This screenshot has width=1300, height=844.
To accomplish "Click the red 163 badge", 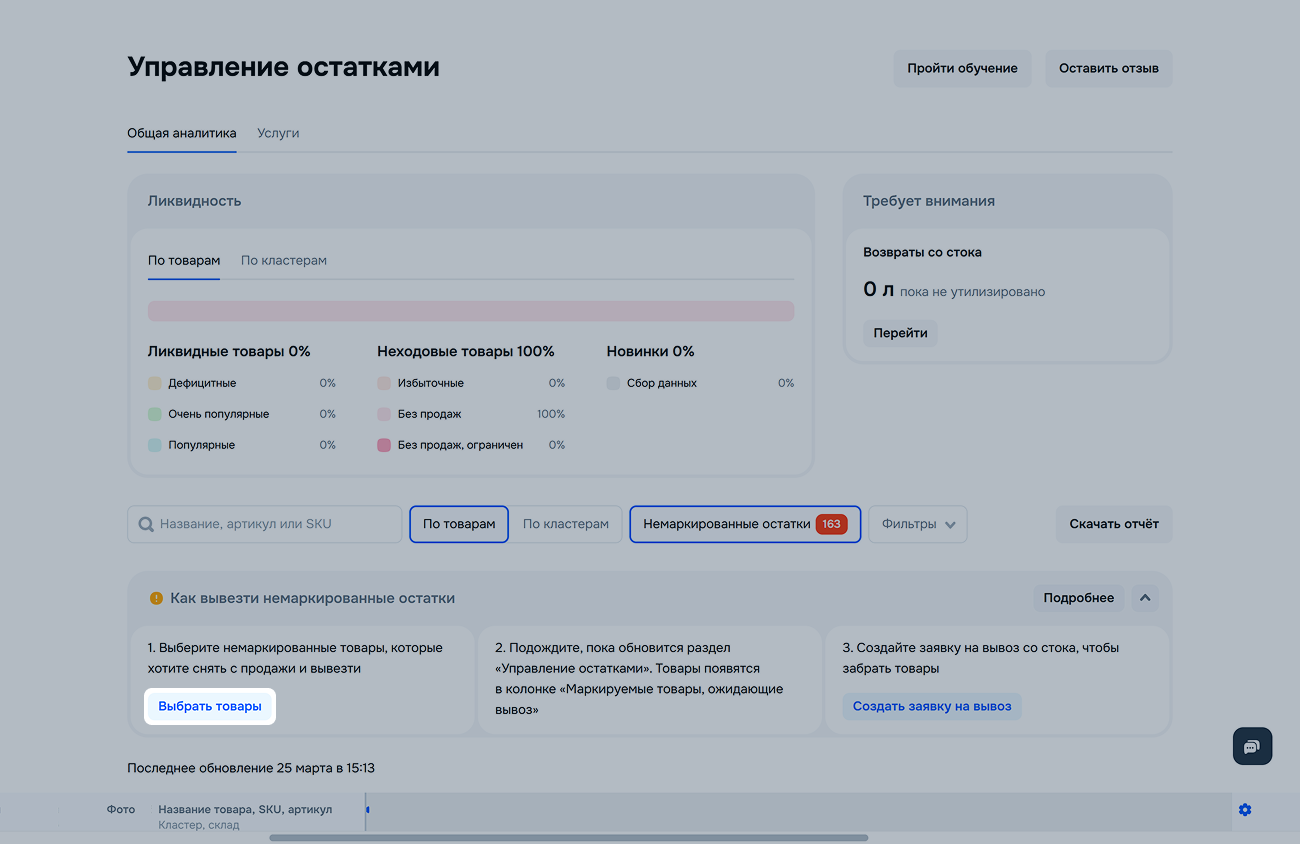I will [831, 524].
